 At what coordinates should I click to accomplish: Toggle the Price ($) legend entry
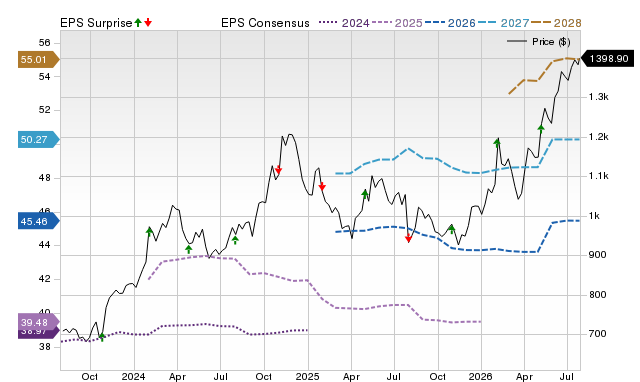pyautogui.click(x=538, y=42)
